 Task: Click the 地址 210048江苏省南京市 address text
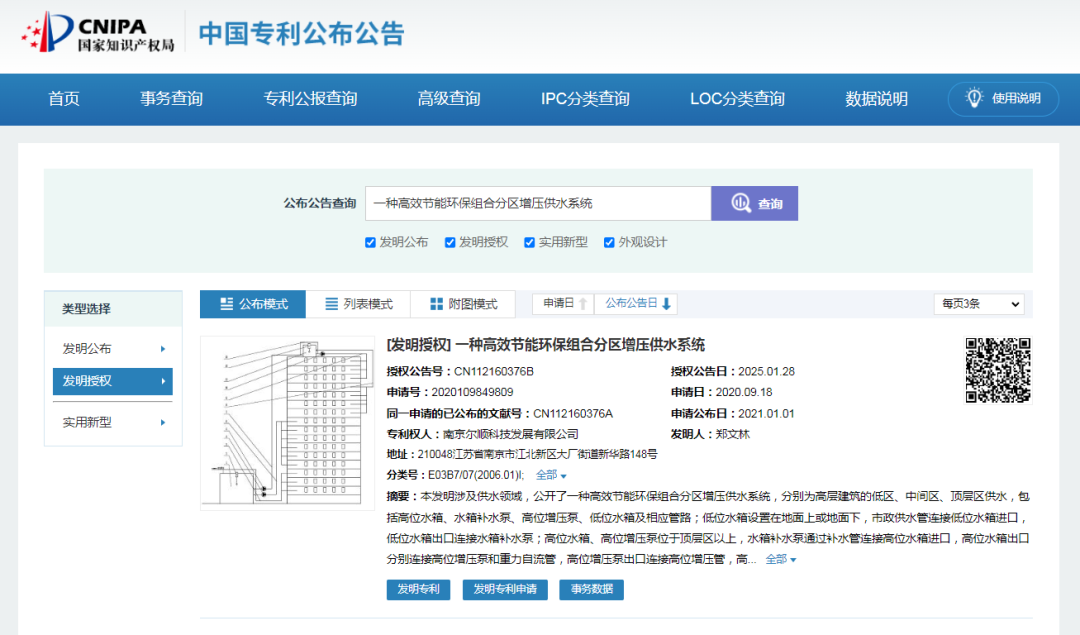537,455
